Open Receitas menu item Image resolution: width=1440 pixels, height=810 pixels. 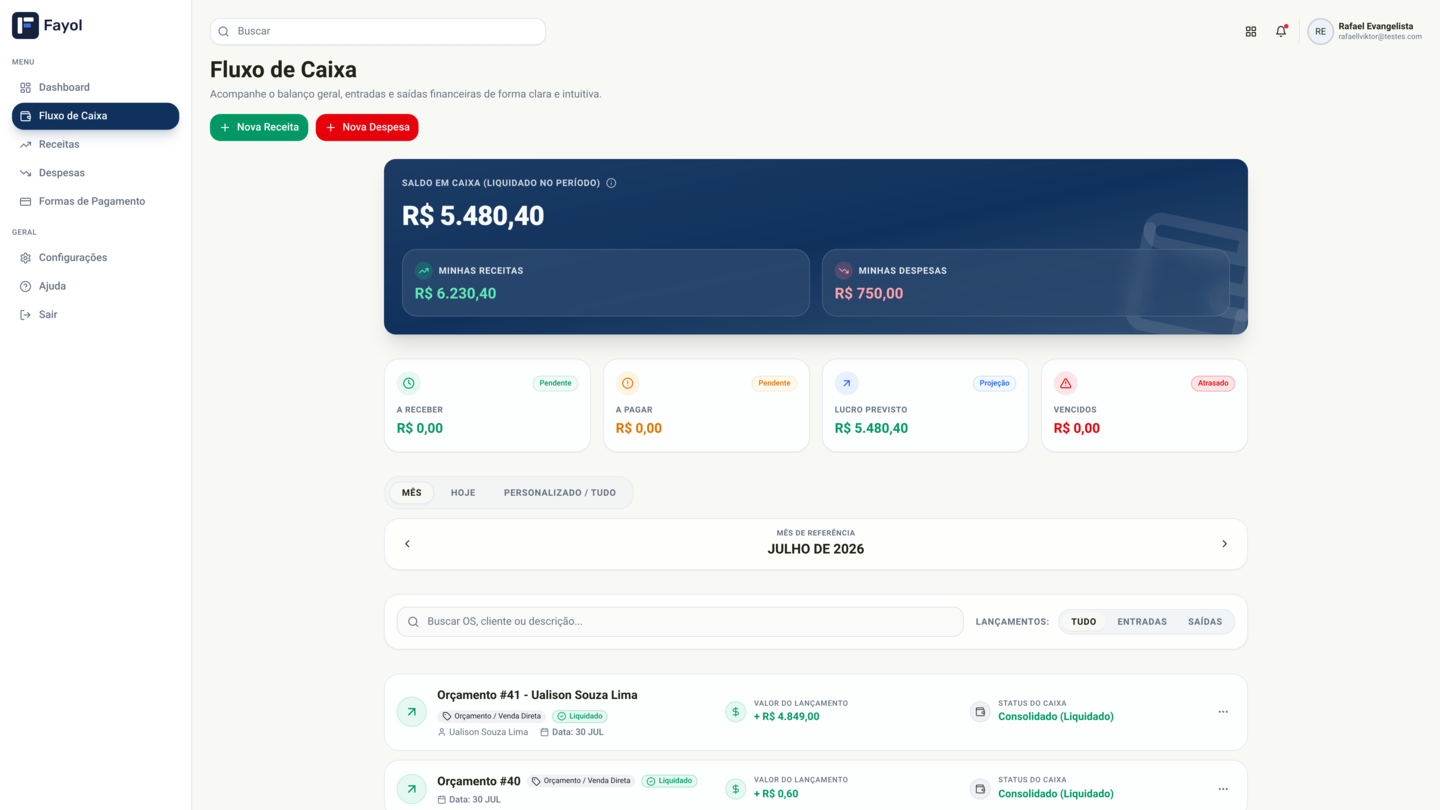(x=95, y=145)
